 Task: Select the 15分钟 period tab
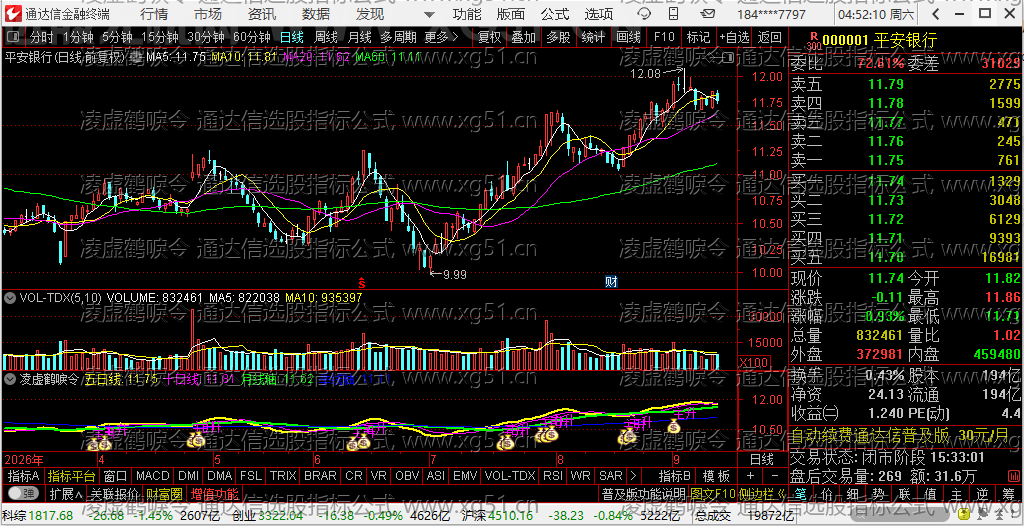(x=159, y=38)
